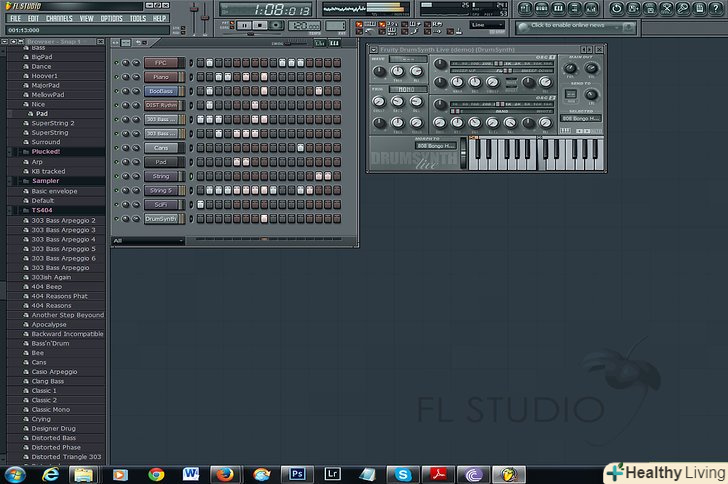Screen dimensions: 728x484
Task: Click the FL Studio fruit icon in taskbar
Action: [509, 473]
